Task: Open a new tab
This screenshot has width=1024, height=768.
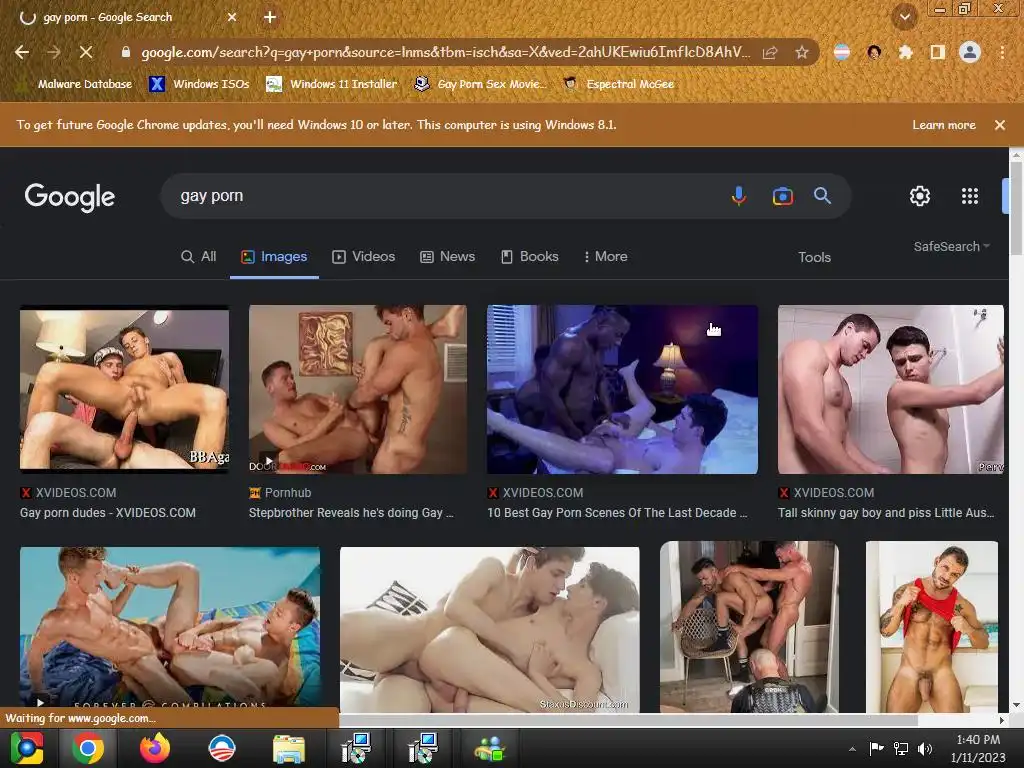Action: tap(270, 18)
